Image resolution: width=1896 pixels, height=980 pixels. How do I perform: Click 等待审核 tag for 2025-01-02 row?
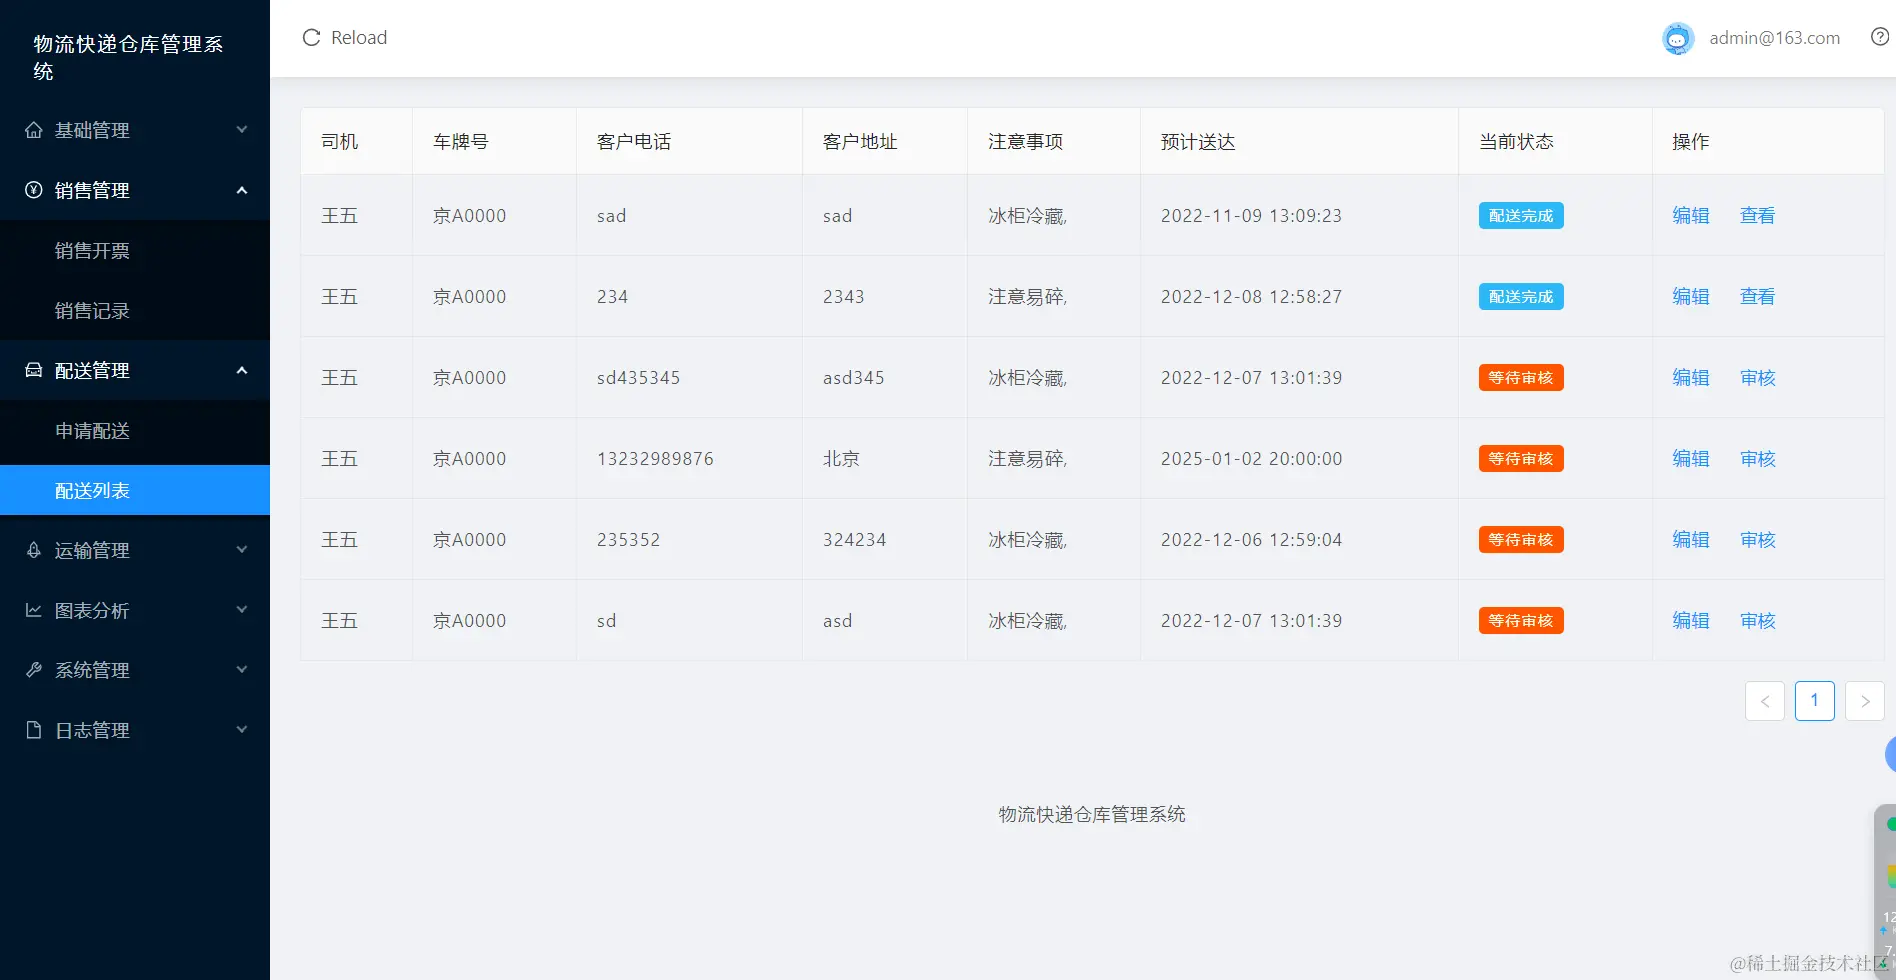point(1521,458)
